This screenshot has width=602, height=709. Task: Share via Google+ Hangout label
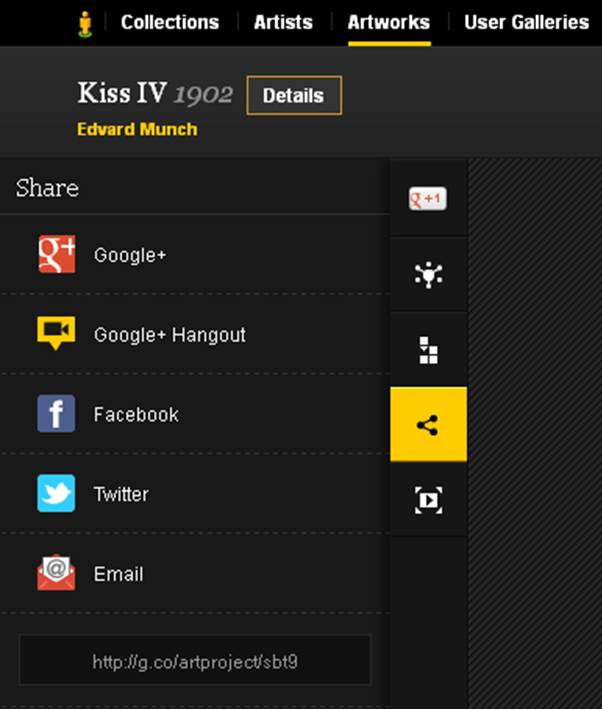pyautogui.click(x=170, y=335)
